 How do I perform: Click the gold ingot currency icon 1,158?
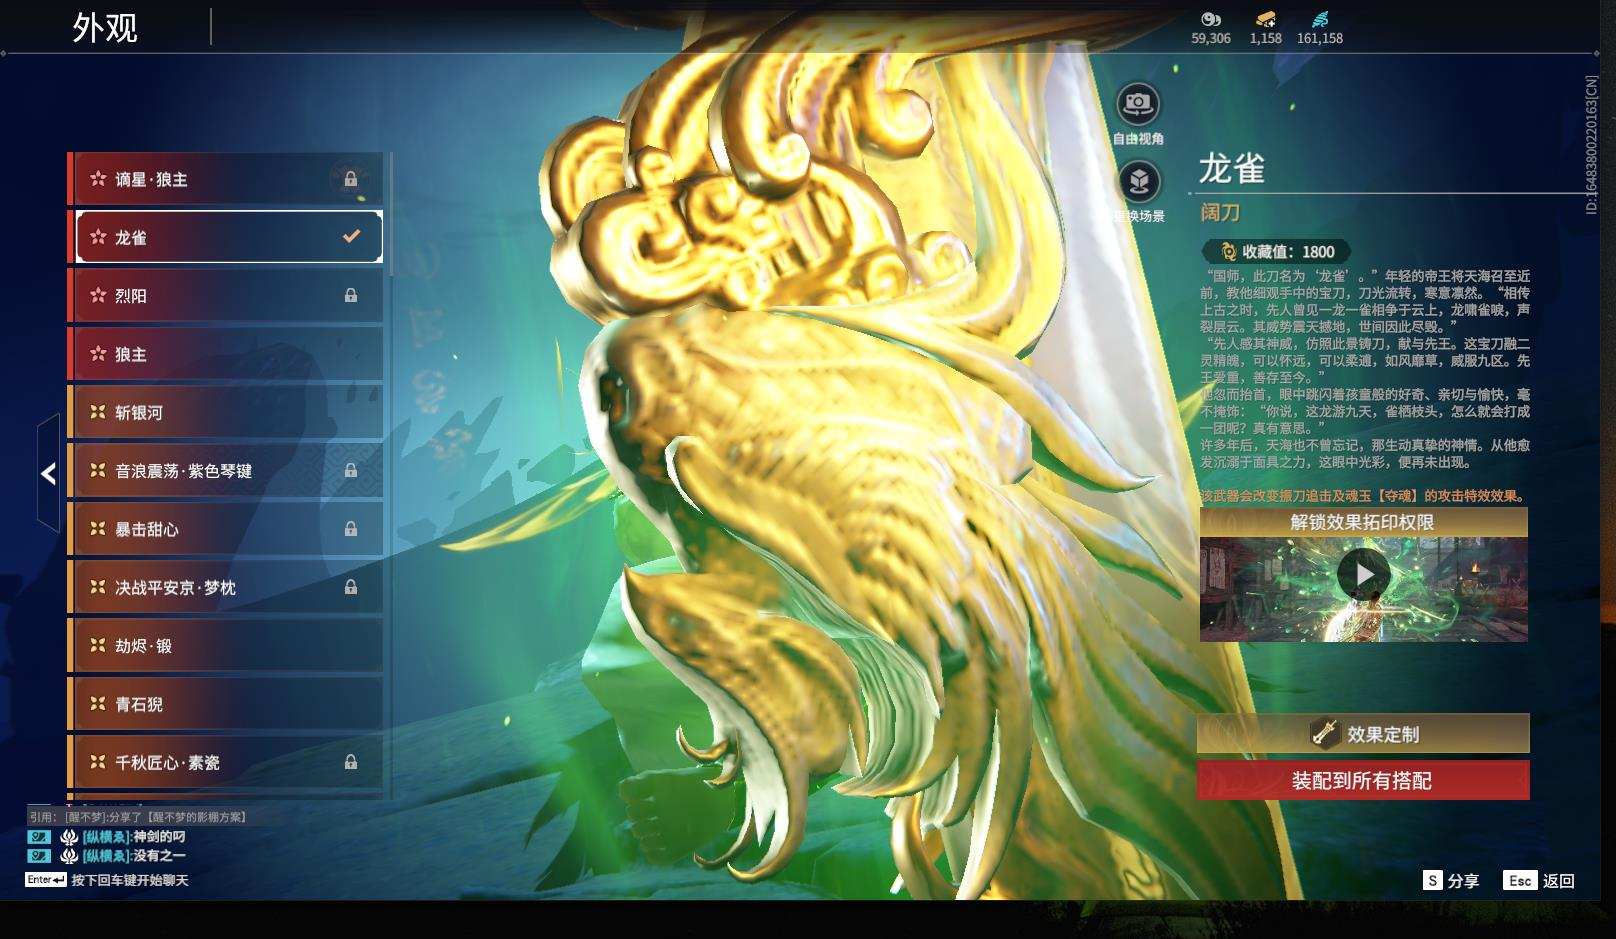point(1265,18)
